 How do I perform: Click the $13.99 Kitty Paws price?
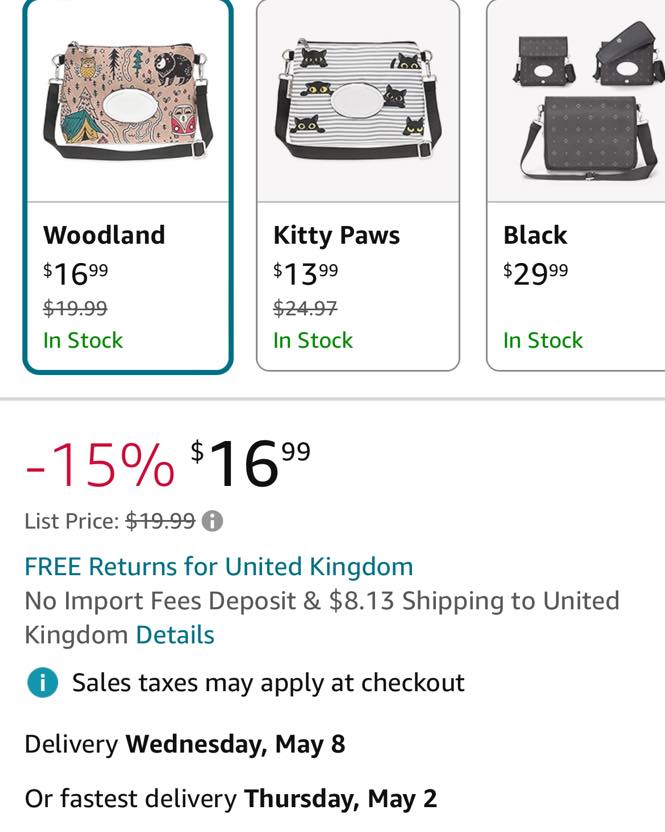coord(306,274)
